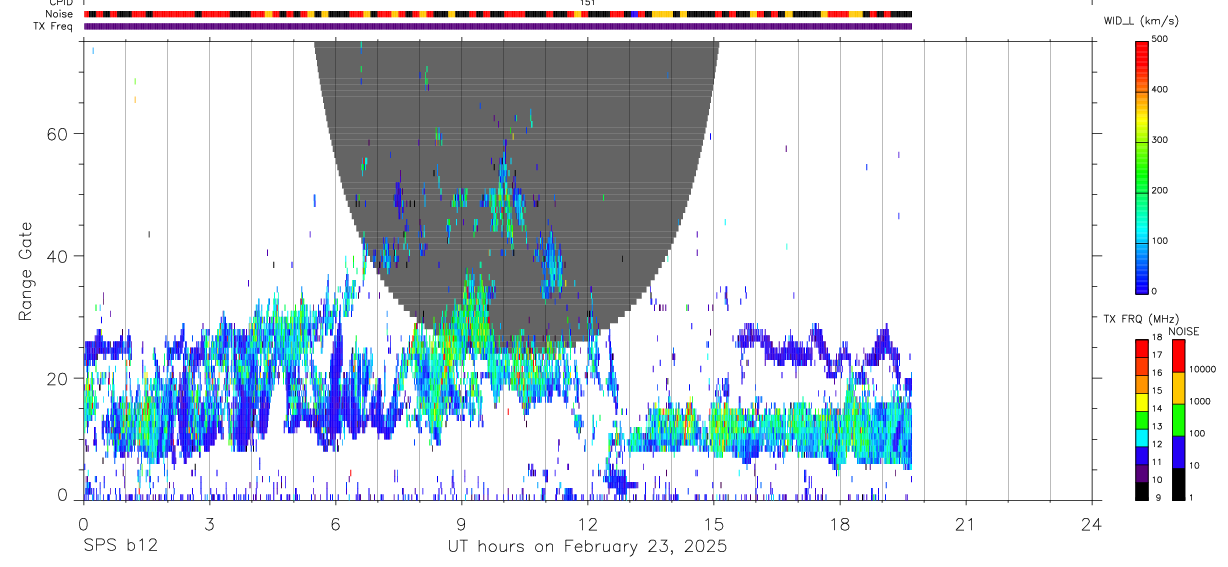The height and width of the screenshot is (567, 1228).
Task: Click x-axis tick label 18
Action: click(840, 523)
